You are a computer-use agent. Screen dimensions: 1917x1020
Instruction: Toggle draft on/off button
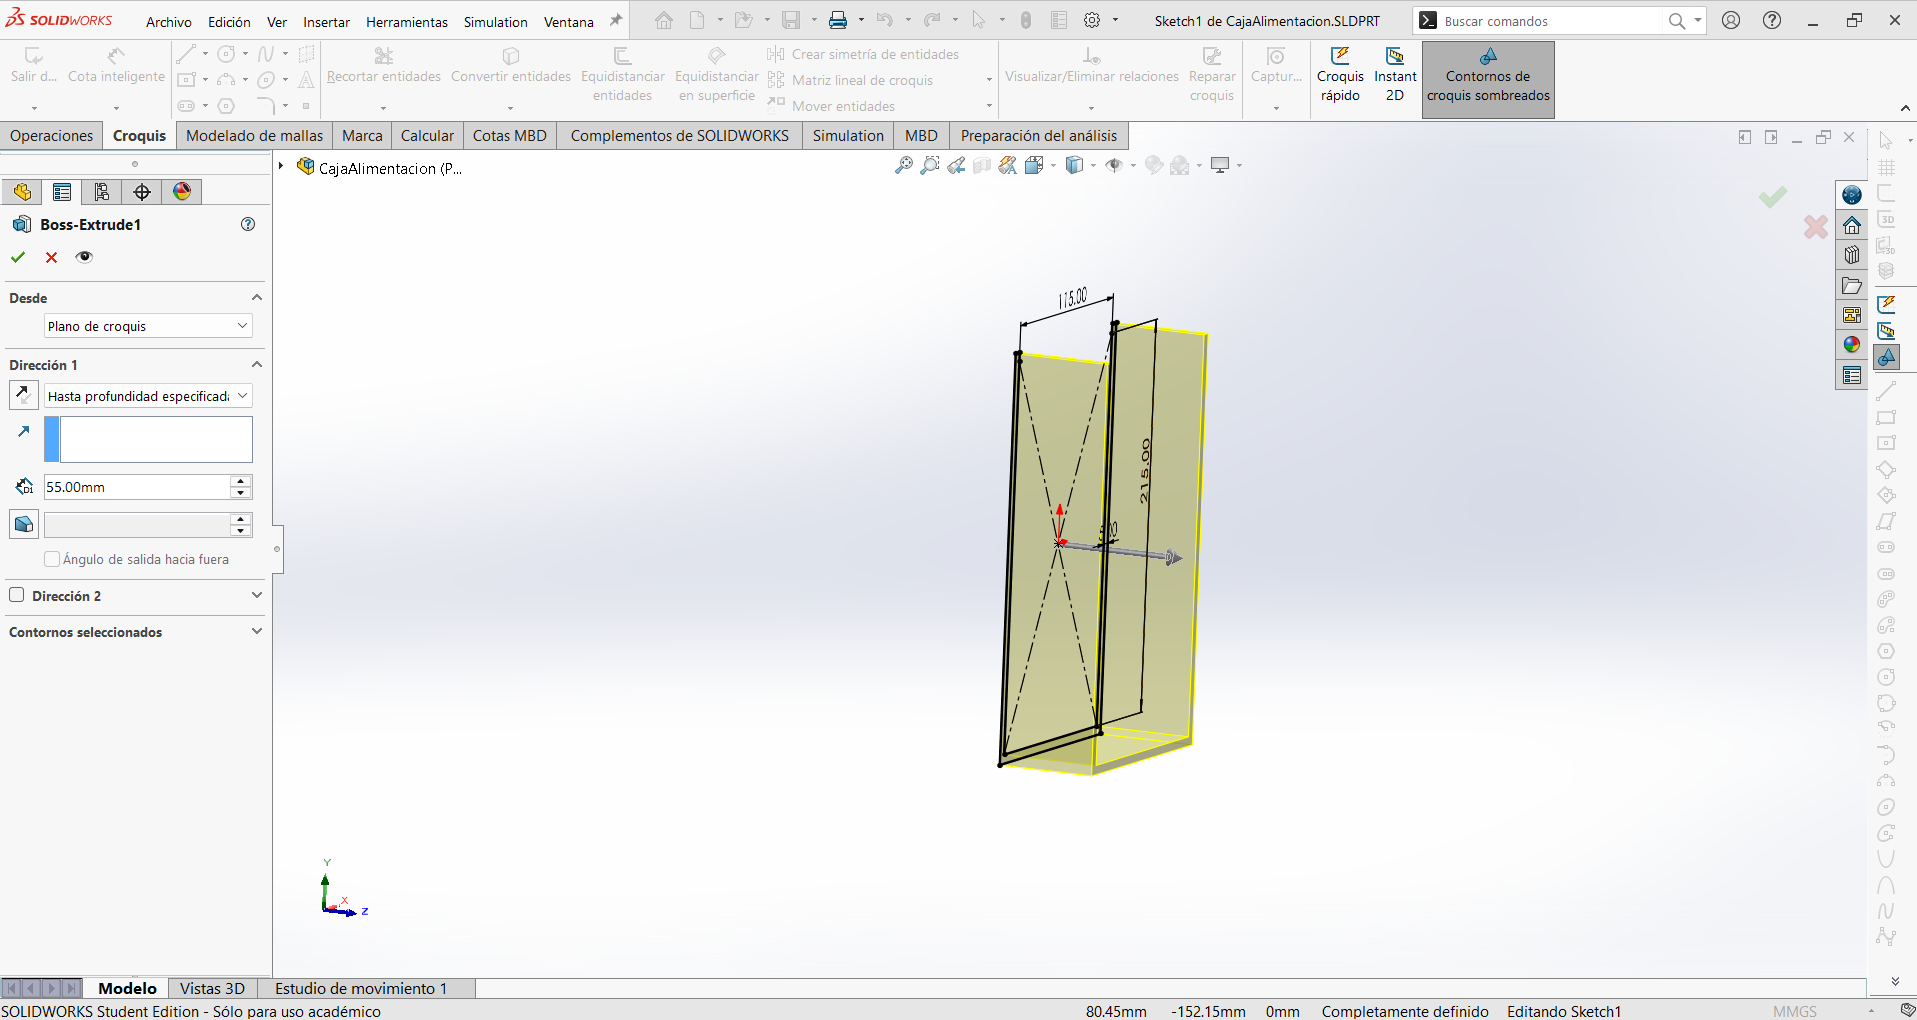point(24,524)
